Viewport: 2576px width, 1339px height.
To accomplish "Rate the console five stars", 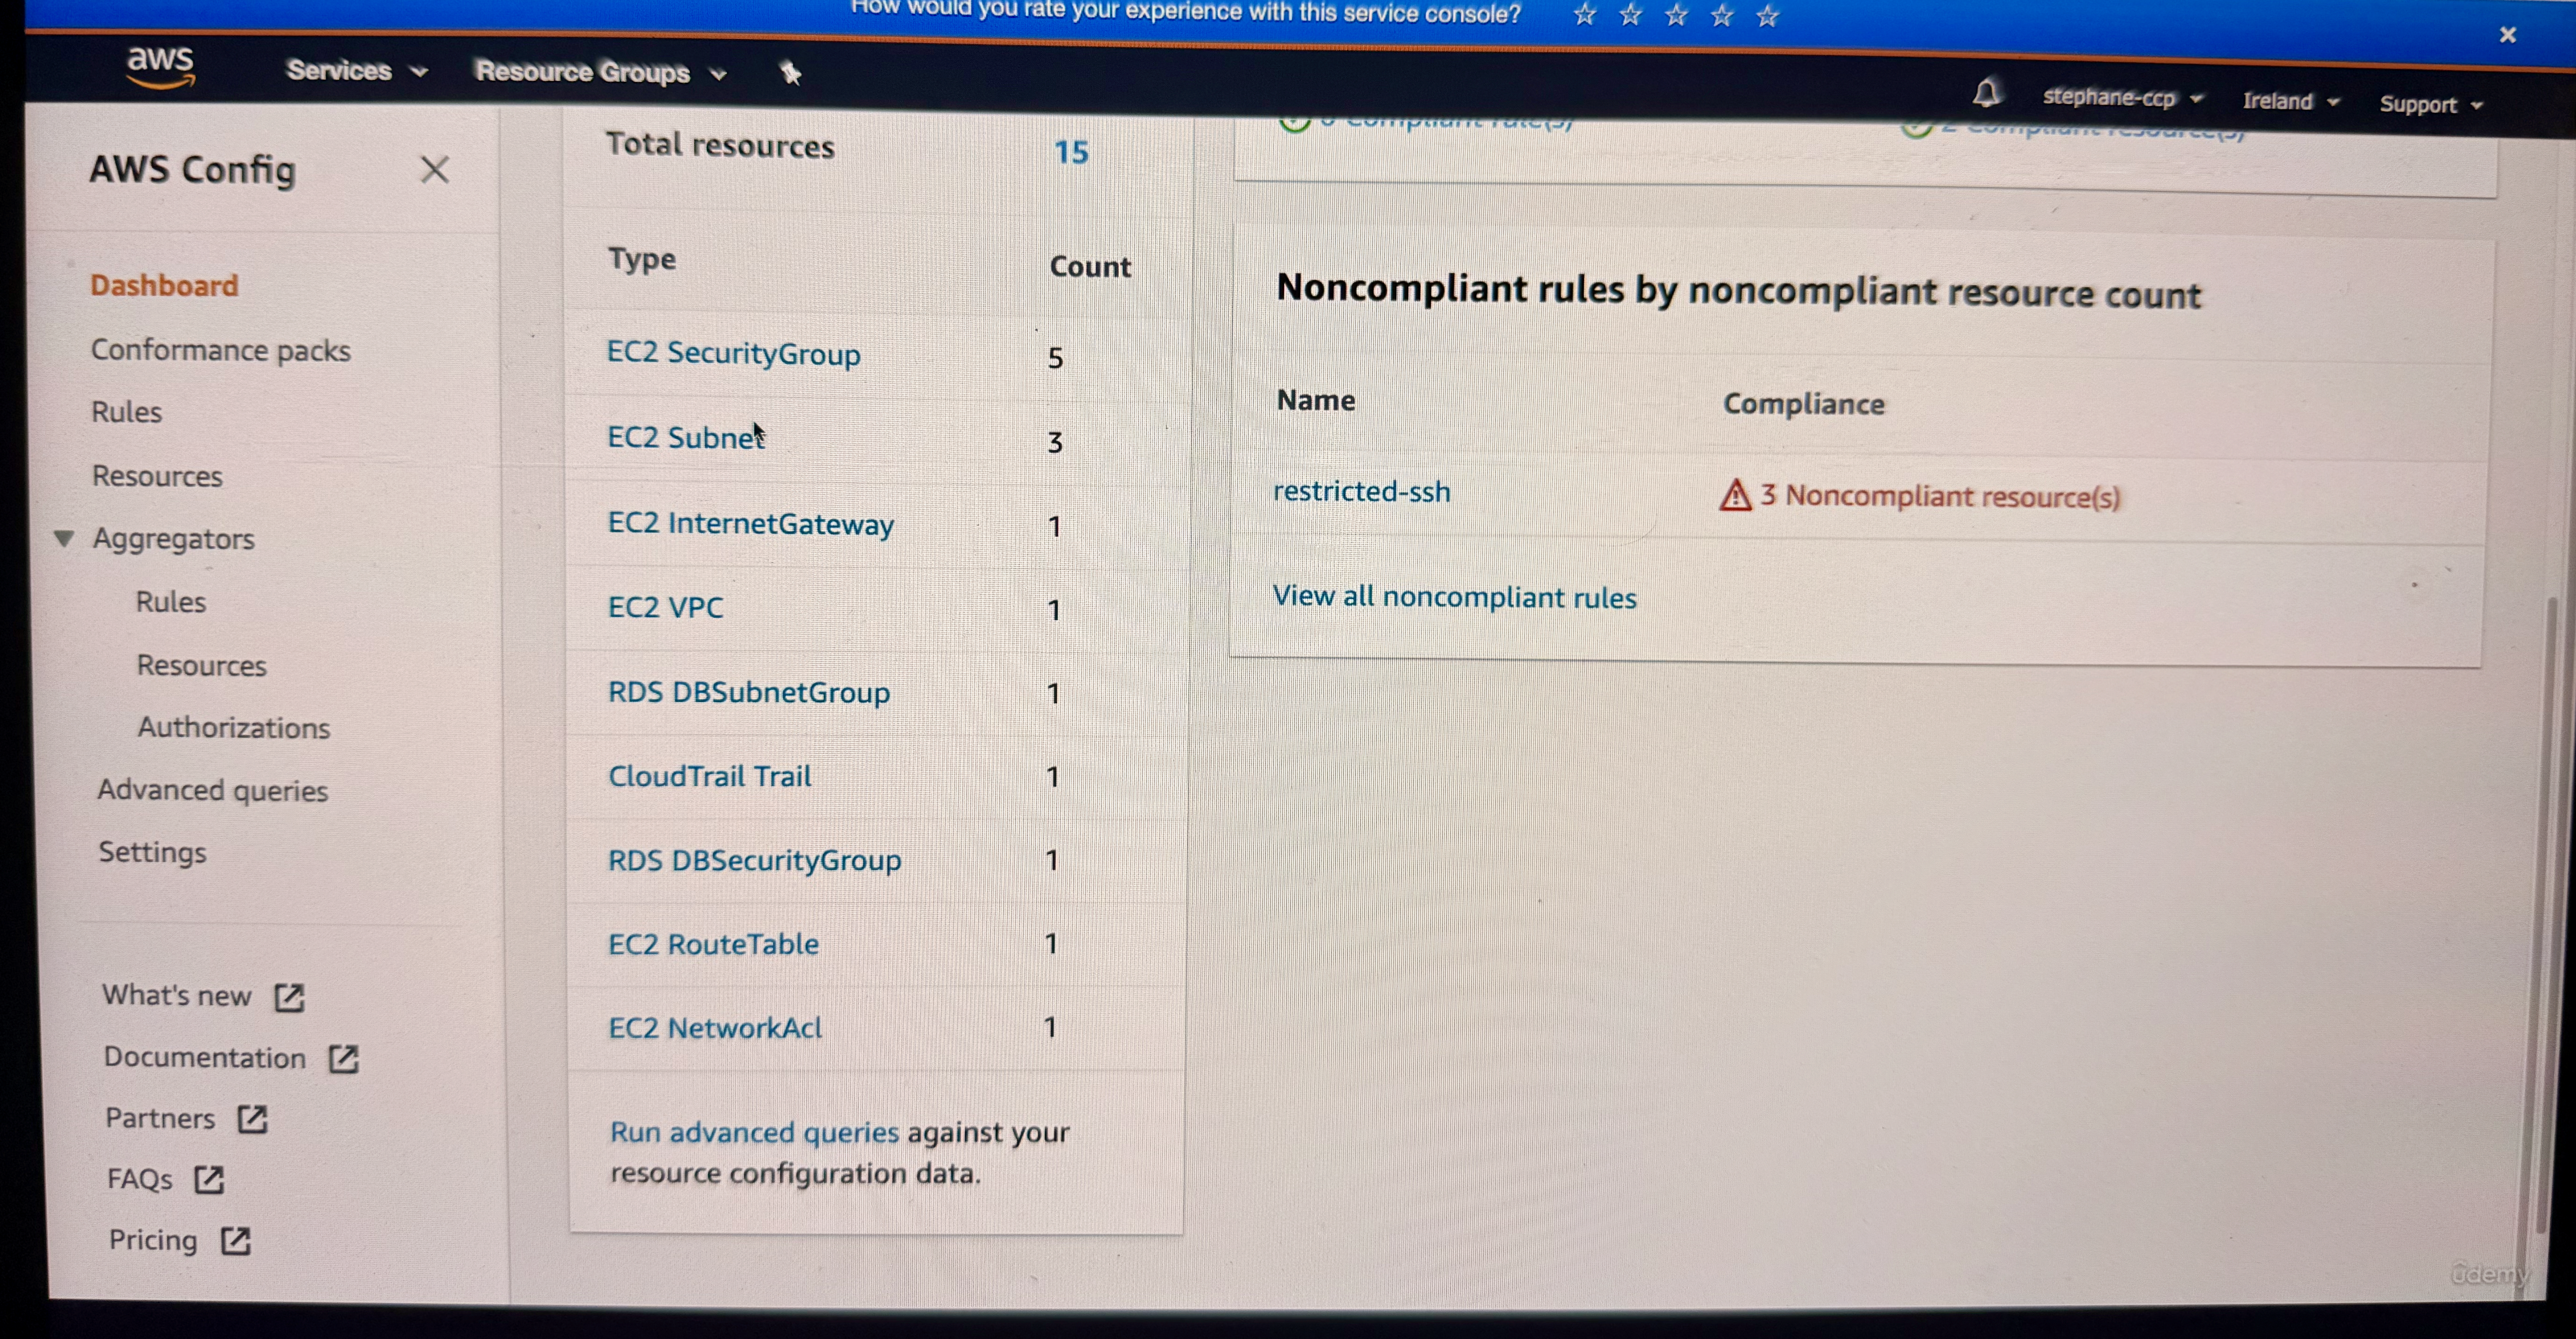I will click(1768, 16).
